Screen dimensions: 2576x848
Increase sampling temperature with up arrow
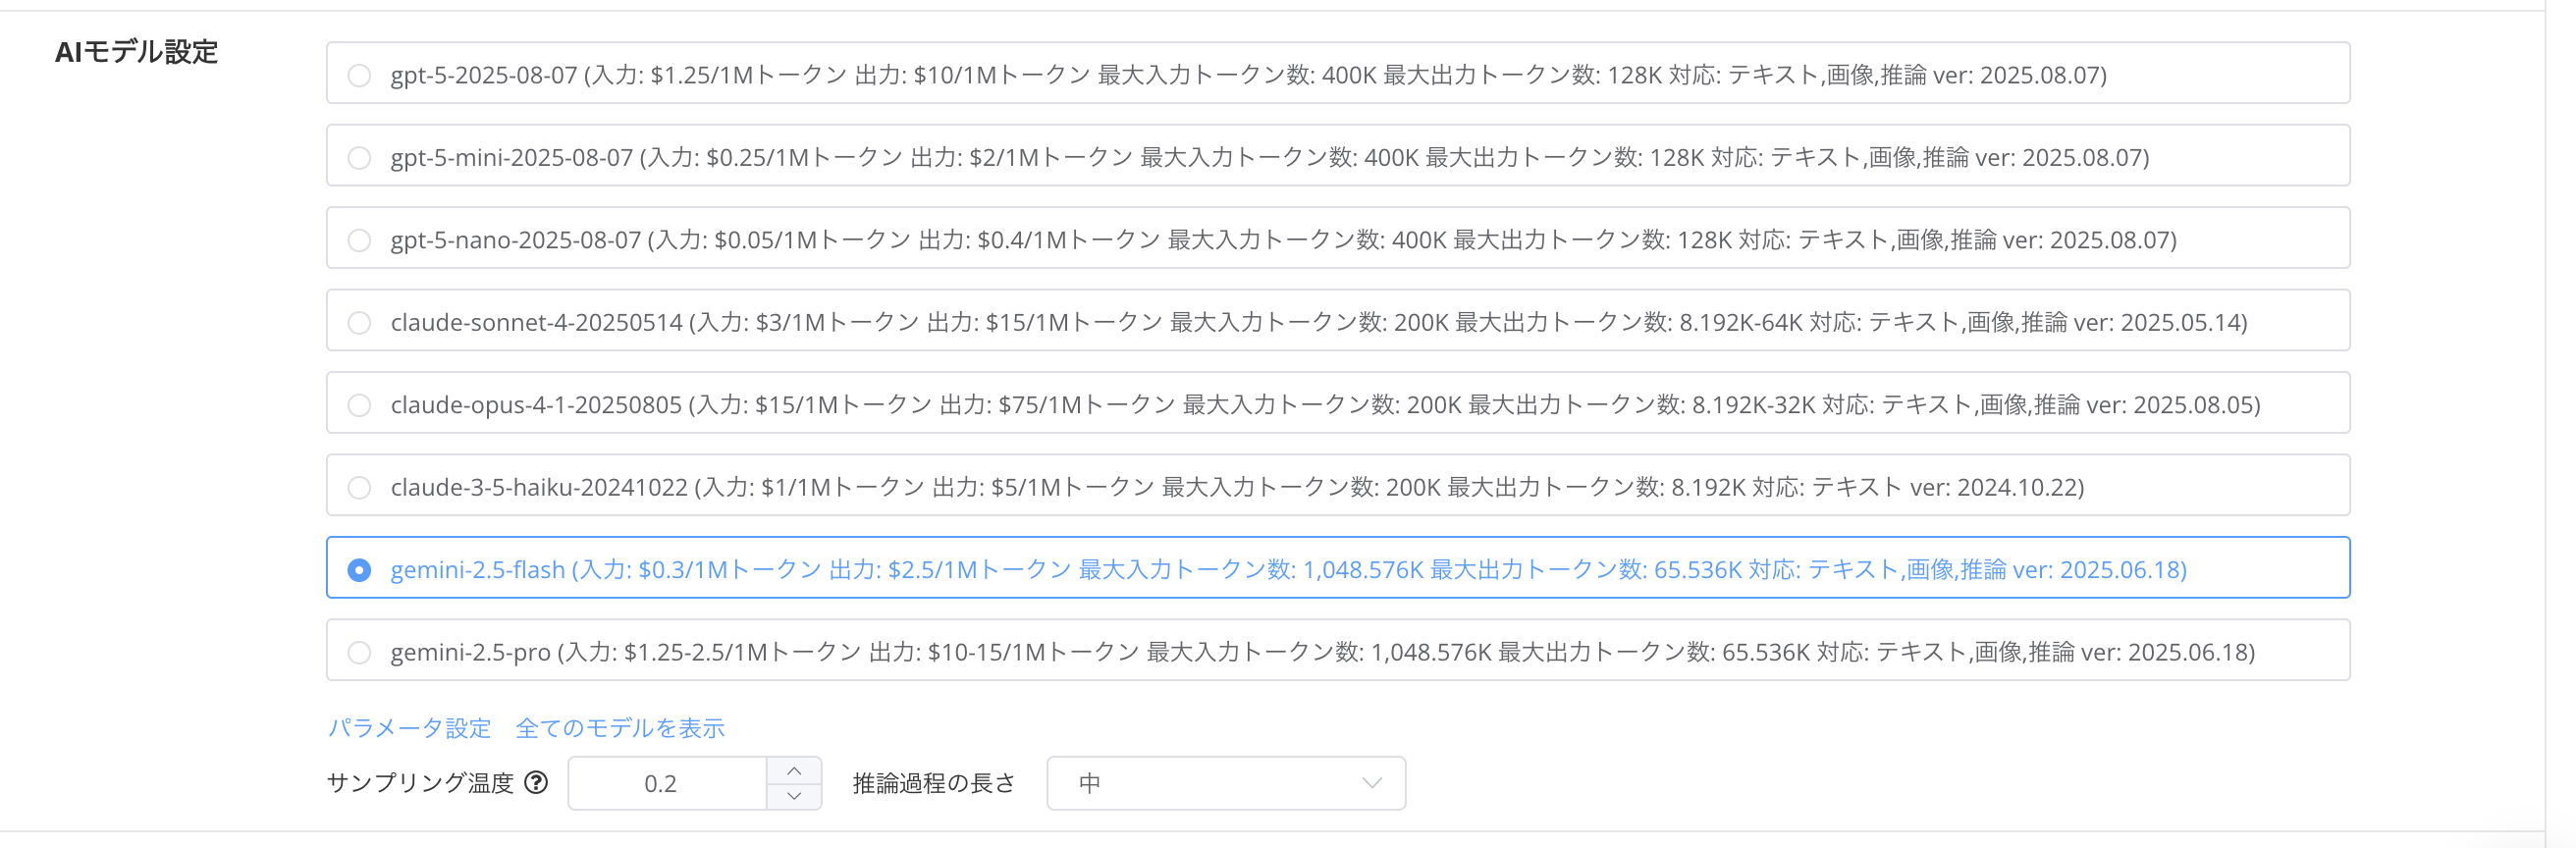click(794, 771)
